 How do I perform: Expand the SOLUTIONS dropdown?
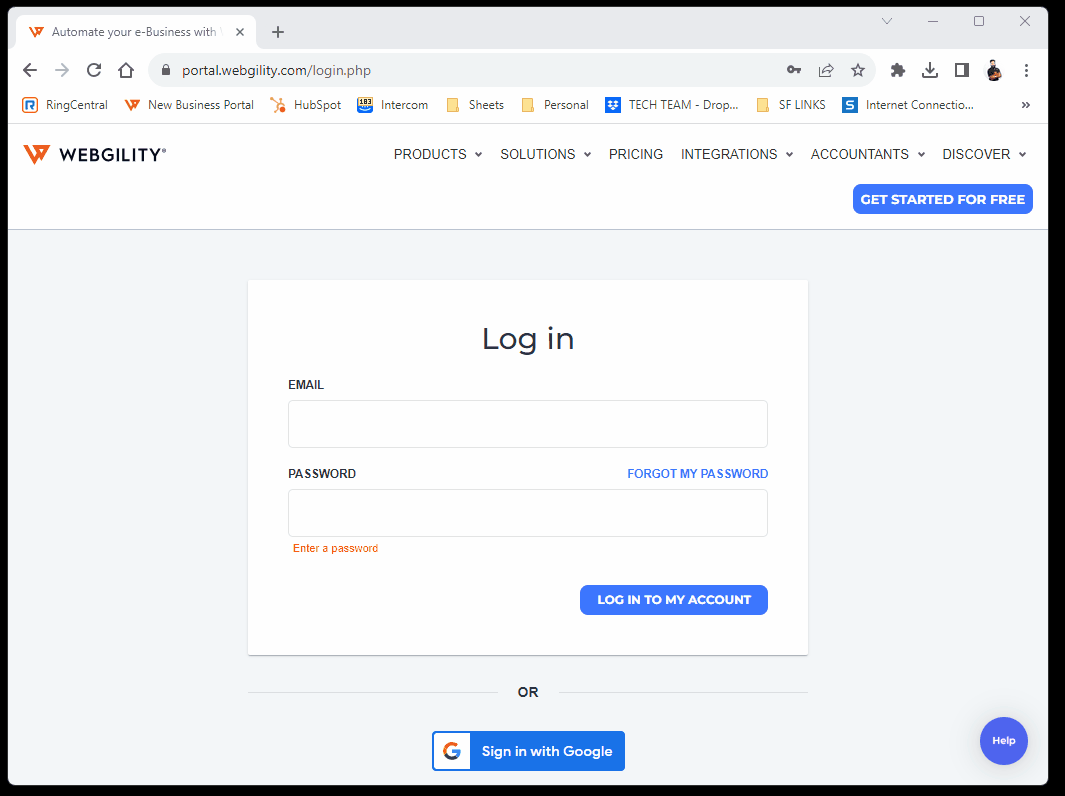tap(545, 154)
